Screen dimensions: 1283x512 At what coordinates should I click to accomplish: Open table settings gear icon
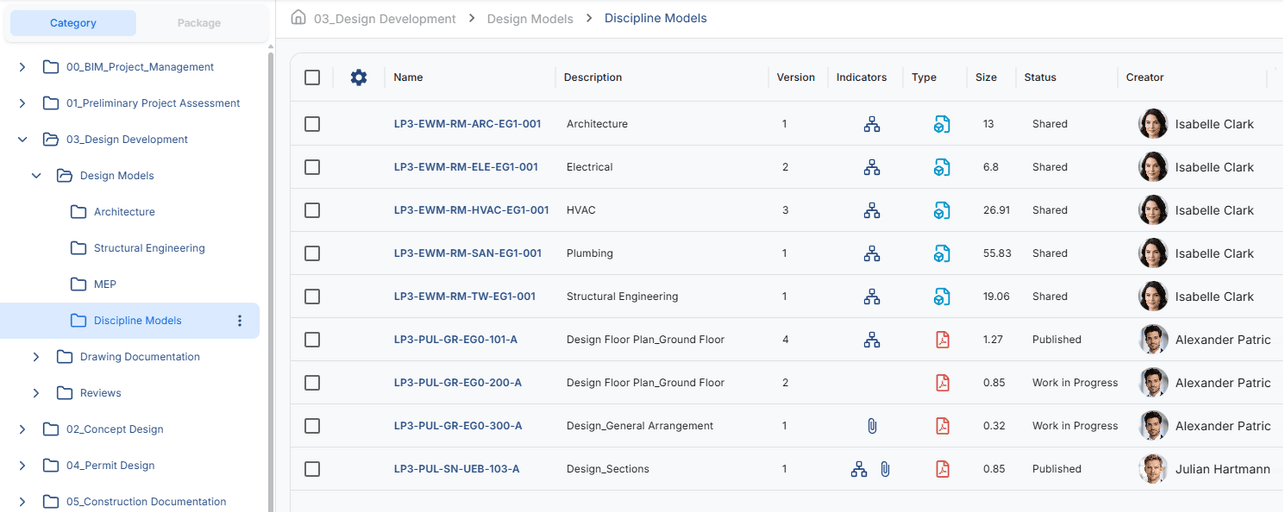click(359, 77)
